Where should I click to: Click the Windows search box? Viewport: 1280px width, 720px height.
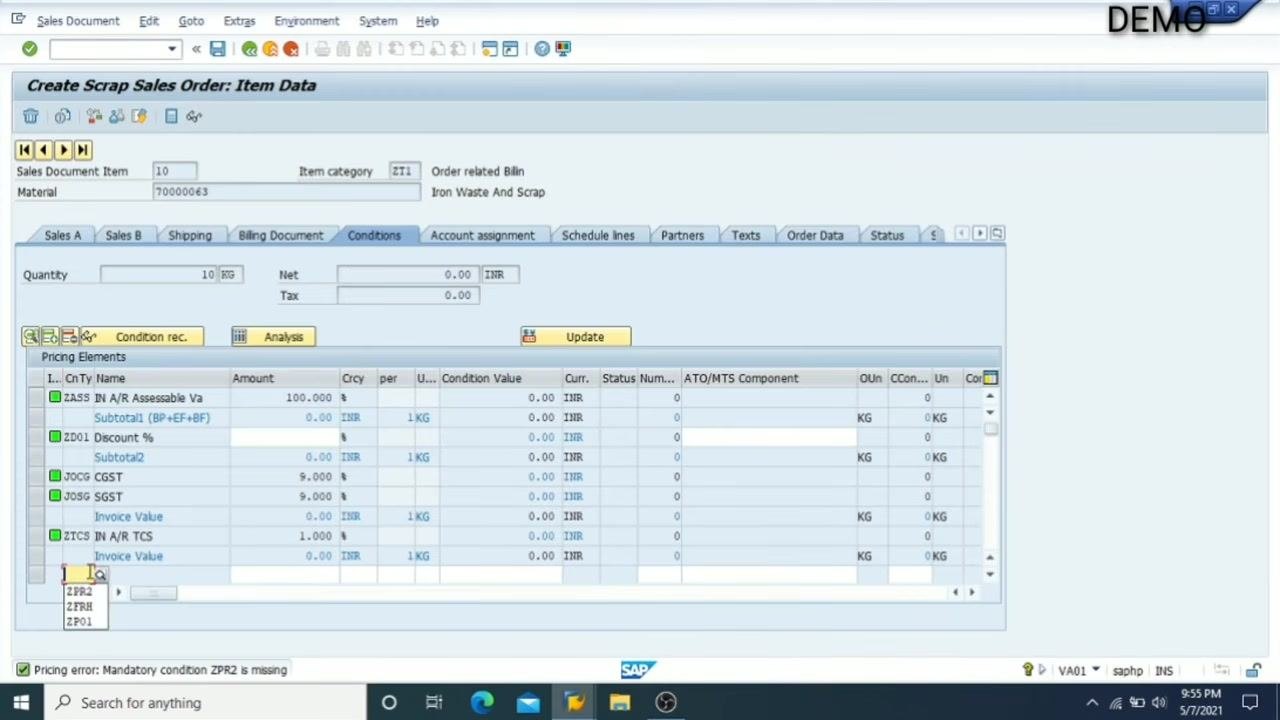pyautogui.click(x=206, y=702)
